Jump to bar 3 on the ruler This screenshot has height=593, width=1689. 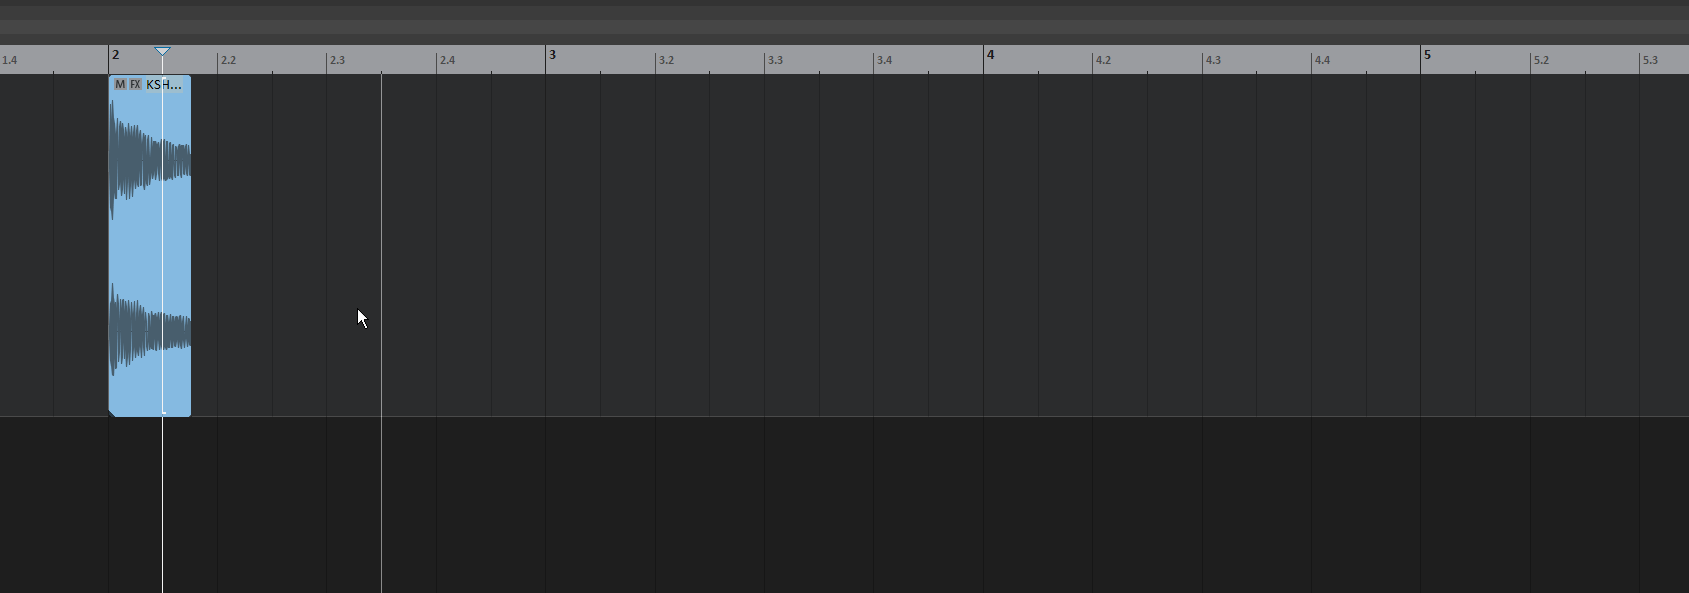pyautogui.click(x=552, y=55)
